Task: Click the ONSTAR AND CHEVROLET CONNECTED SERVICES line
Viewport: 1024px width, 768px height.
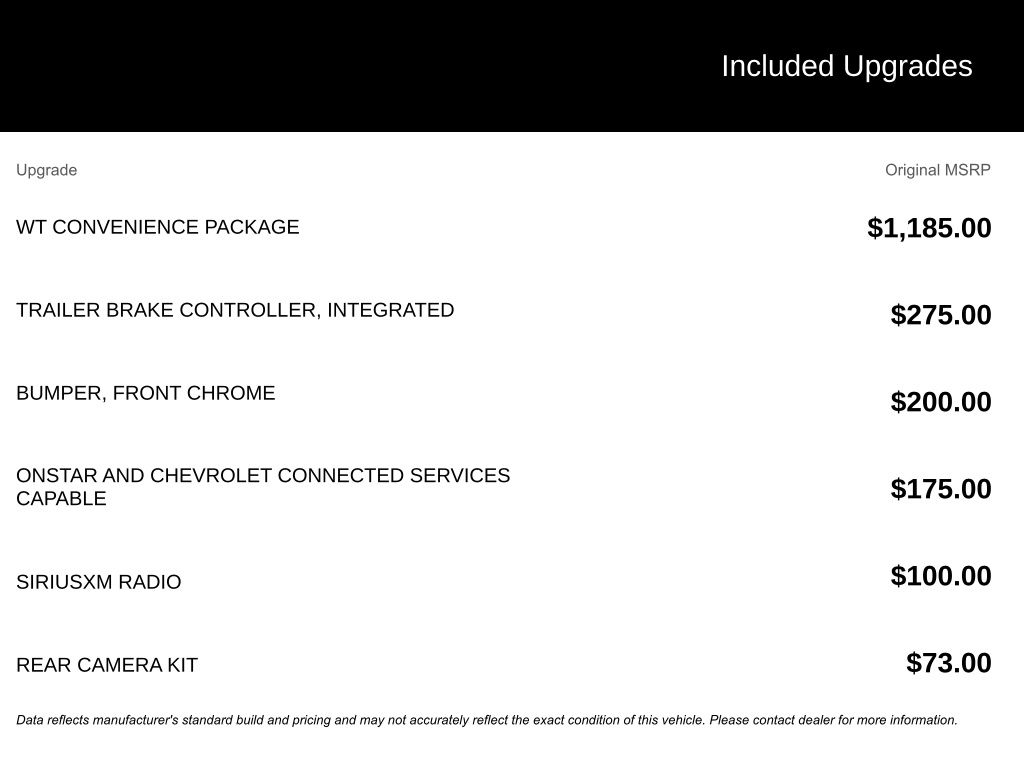Action: click(x=263, y=476)
